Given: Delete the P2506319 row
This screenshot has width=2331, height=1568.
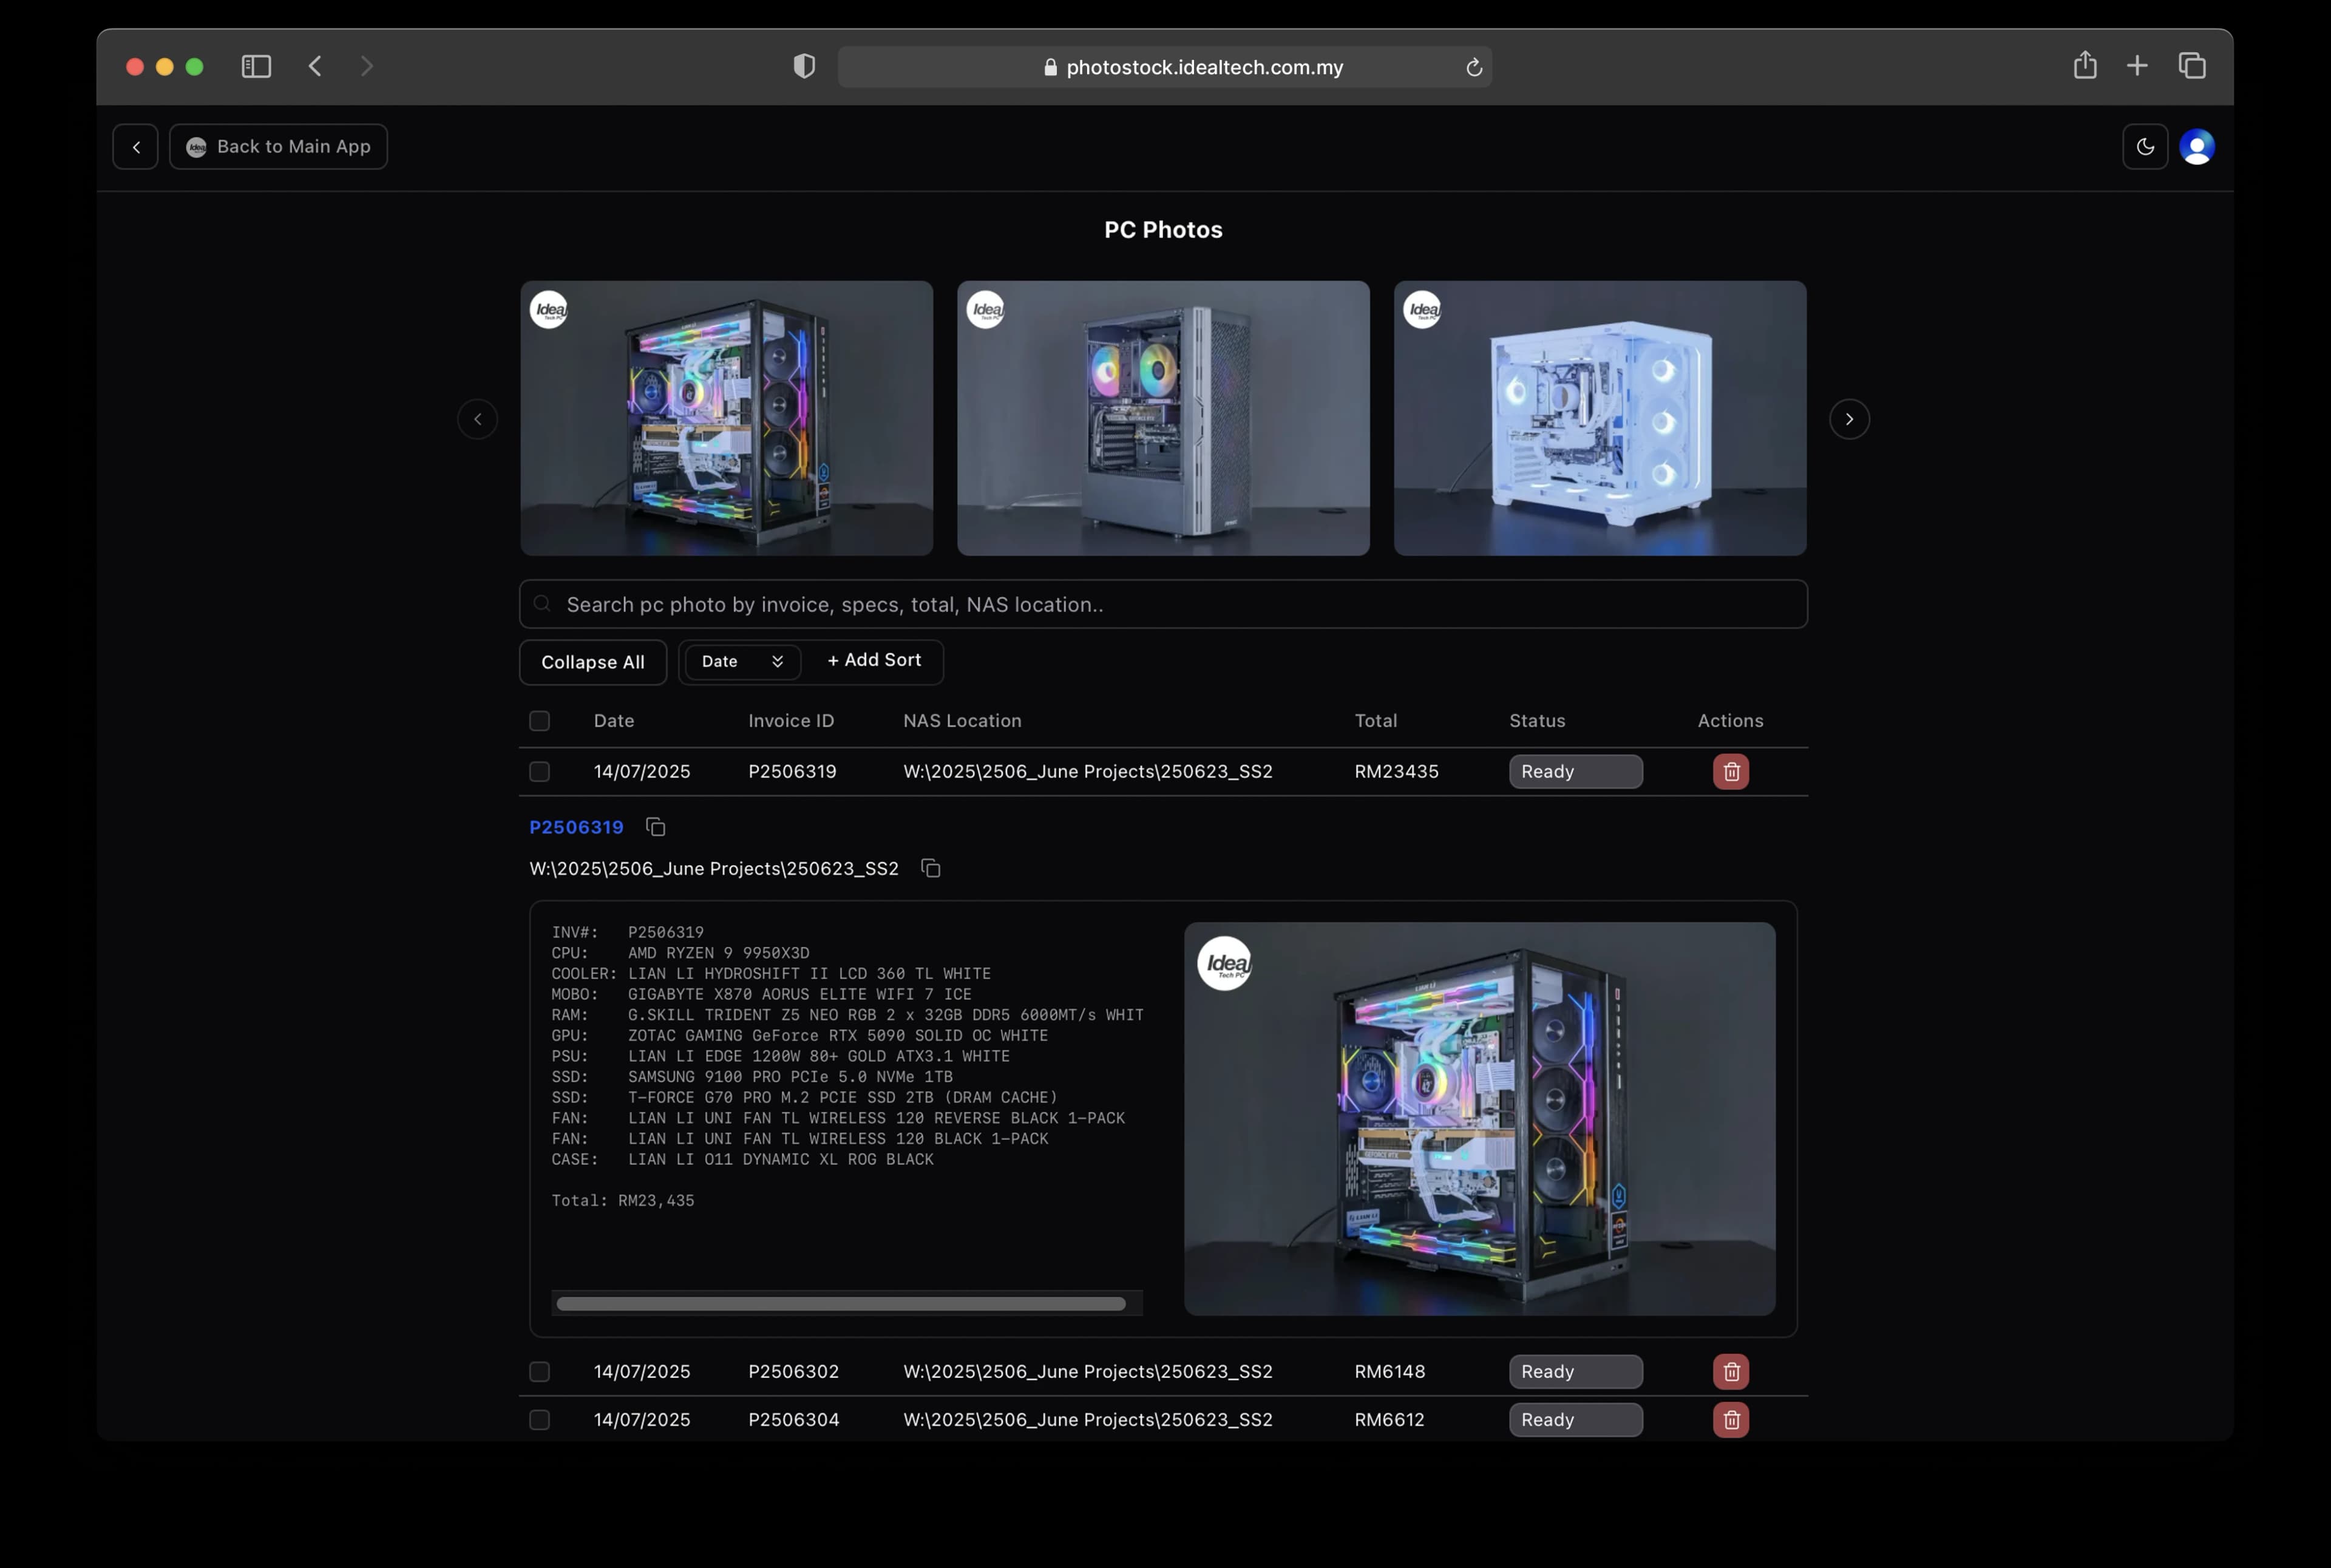Looking at the screenshot, I should tap(1731, 772).
